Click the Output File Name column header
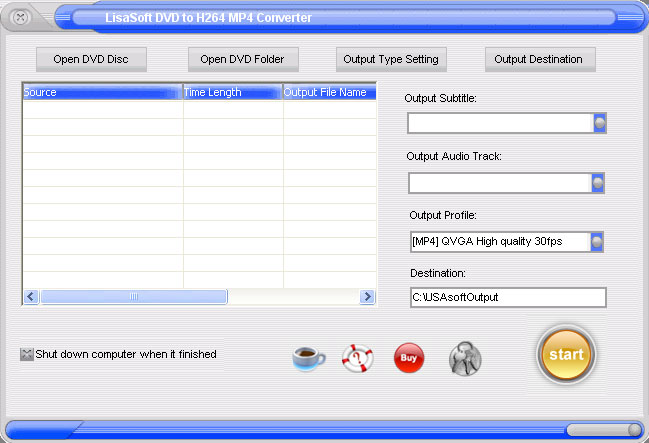 point(329,92)
